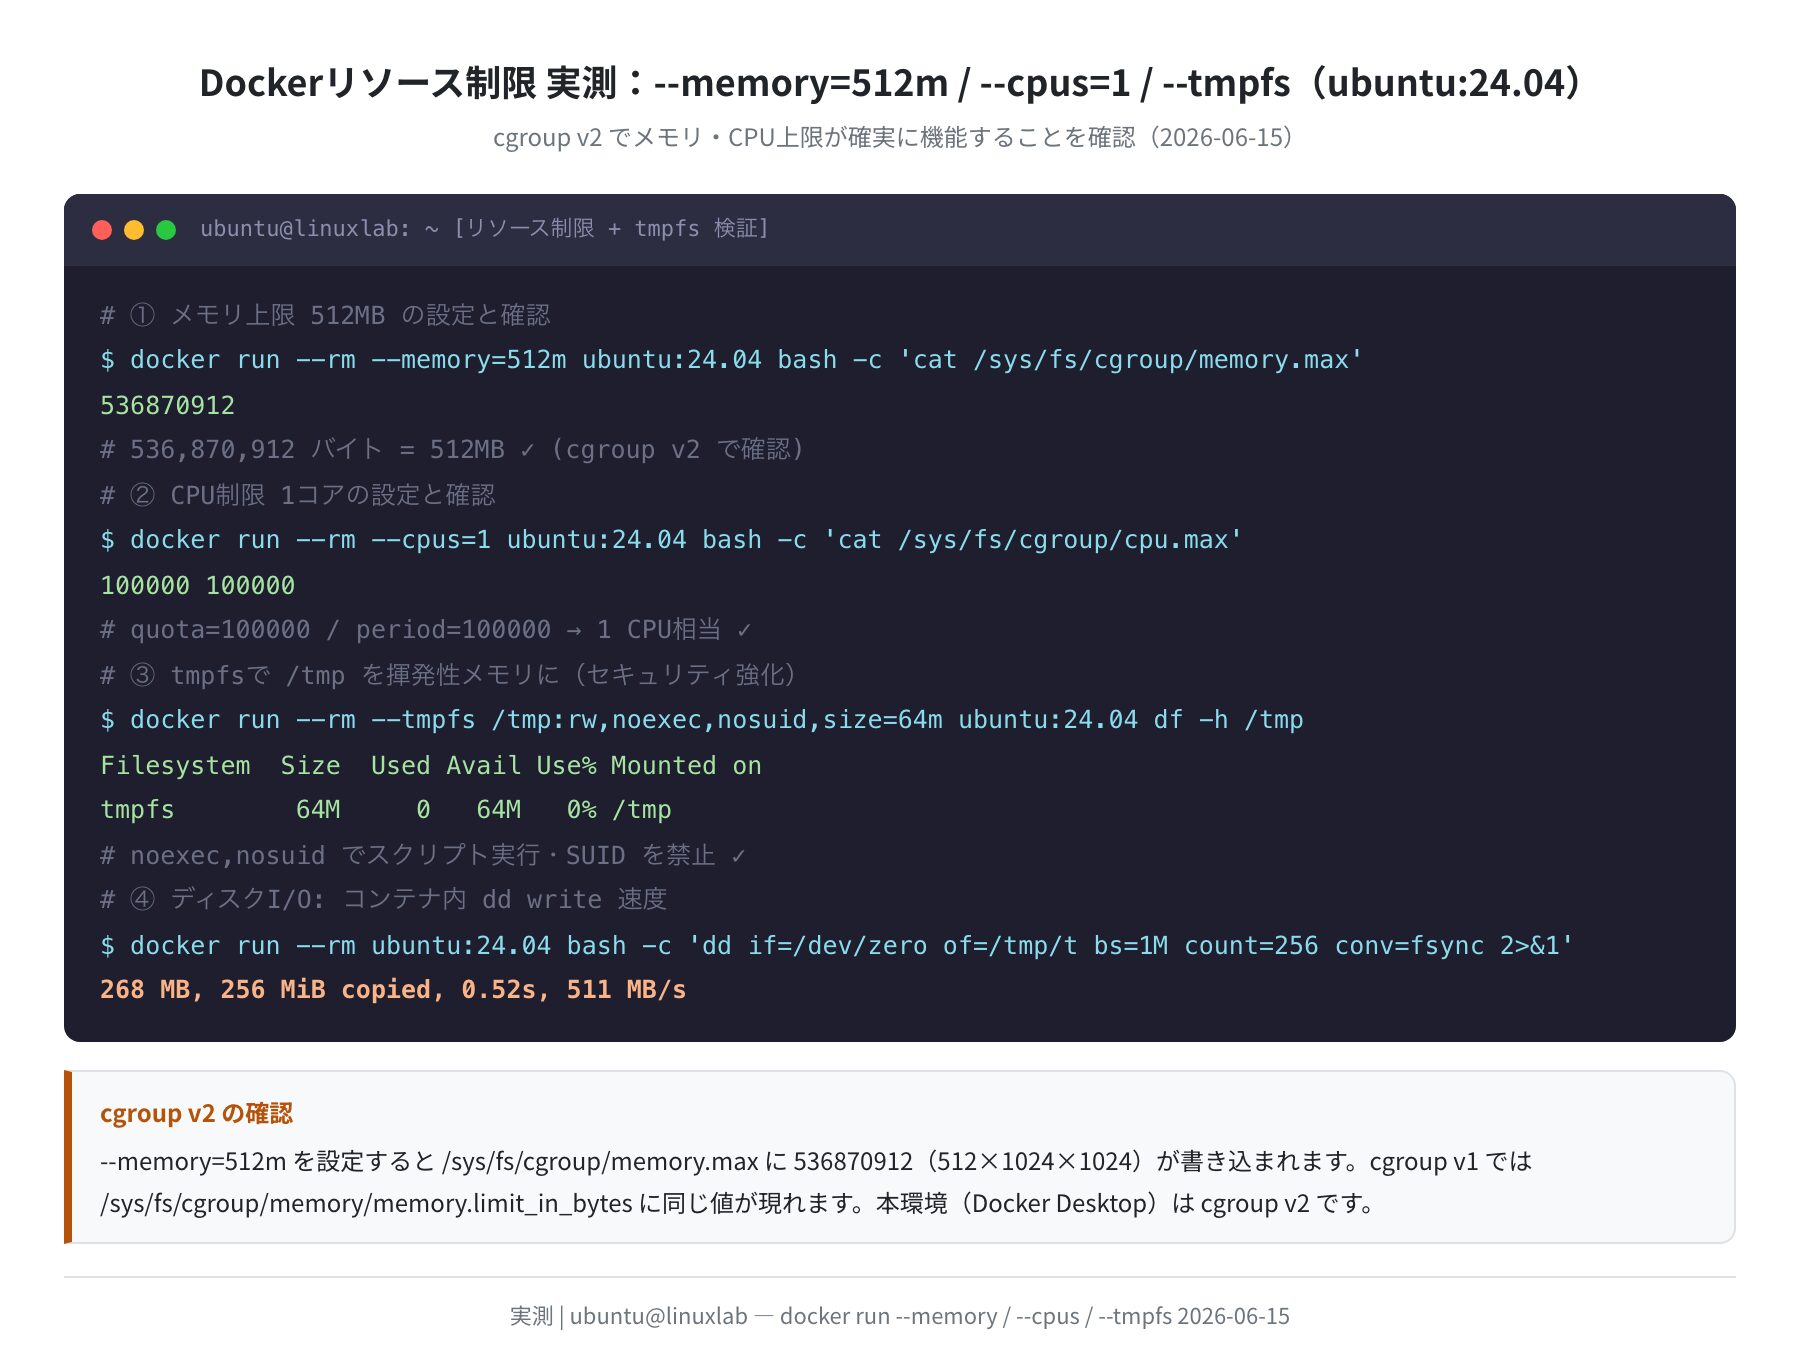This screenshot has width=1800, height=1372.
Task: Click callout sentence starting '--memory=512m を設定すると'
Action: [x=816, y=1161]
